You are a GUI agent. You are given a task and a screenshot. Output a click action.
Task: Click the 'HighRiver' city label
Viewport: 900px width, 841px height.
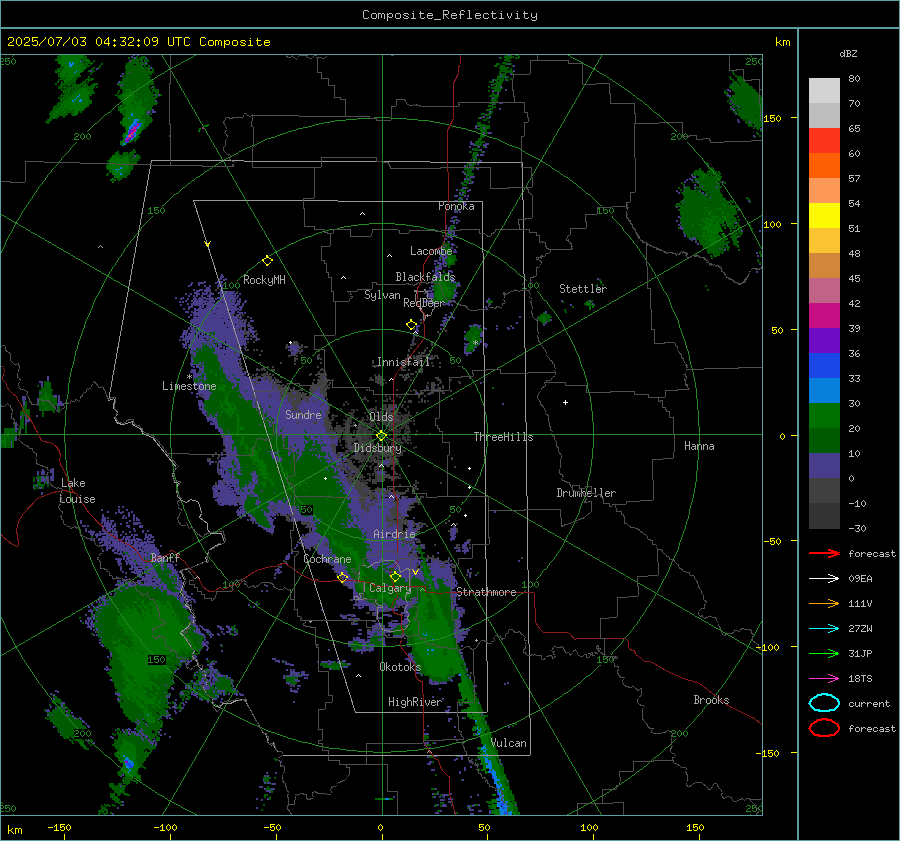(415, 702)
